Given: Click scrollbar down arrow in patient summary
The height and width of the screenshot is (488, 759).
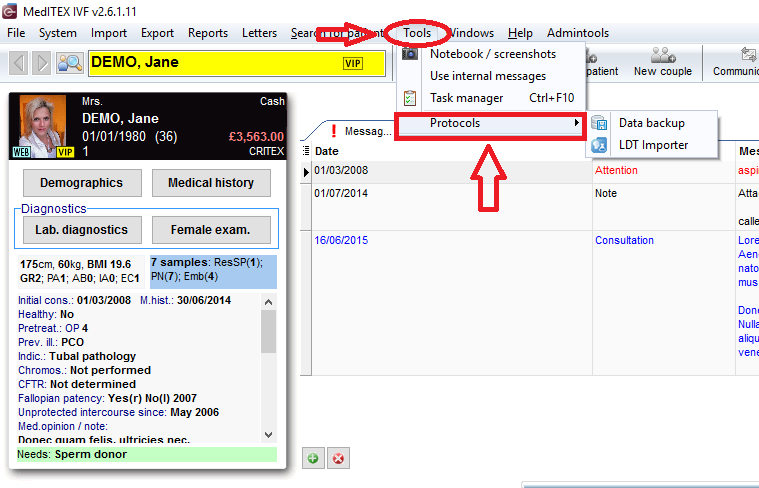Looking at the screenshot, I should pos(269,435).
